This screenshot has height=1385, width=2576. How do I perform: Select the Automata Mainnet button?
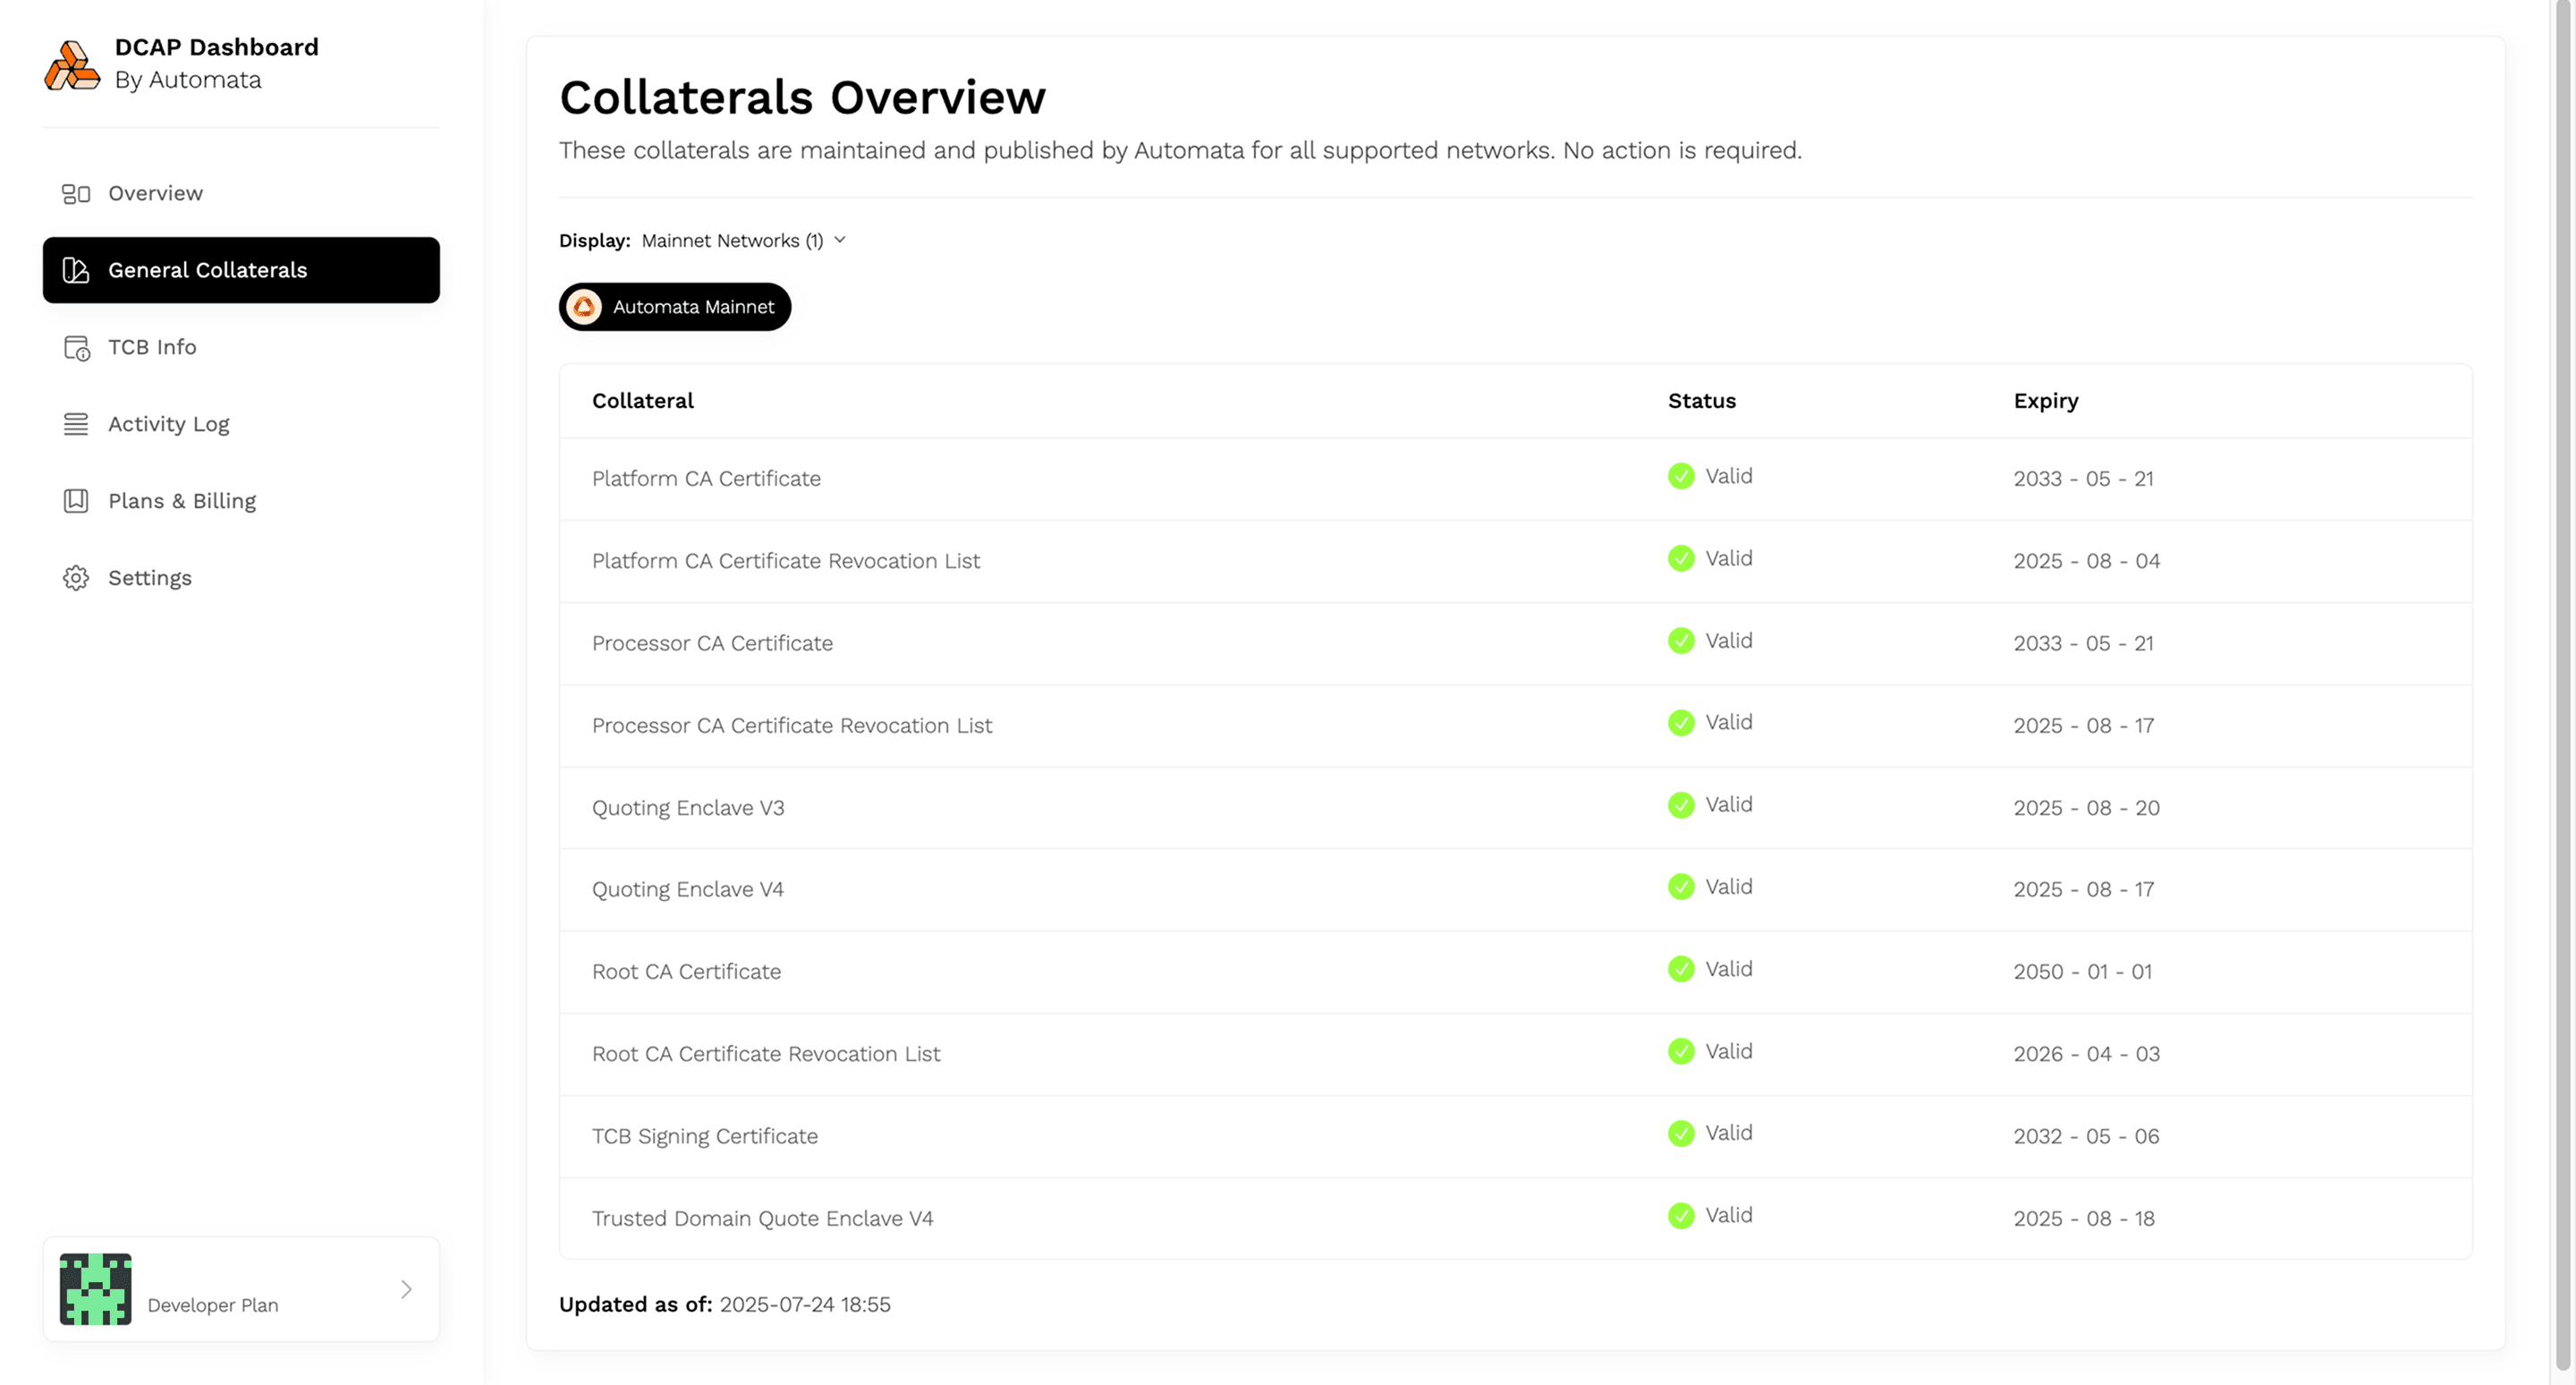pyautogui.click(x=674, y=306)
